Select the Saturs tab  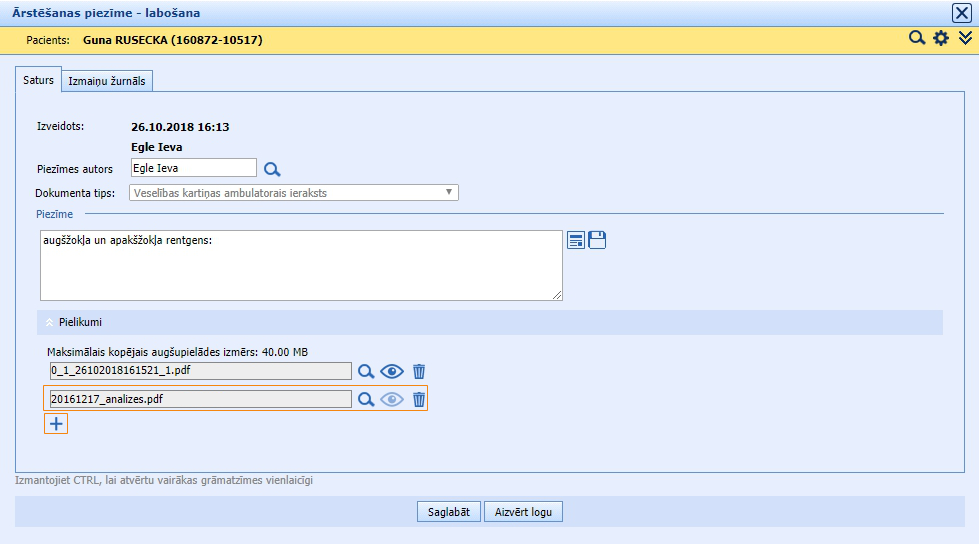point(38,80)
